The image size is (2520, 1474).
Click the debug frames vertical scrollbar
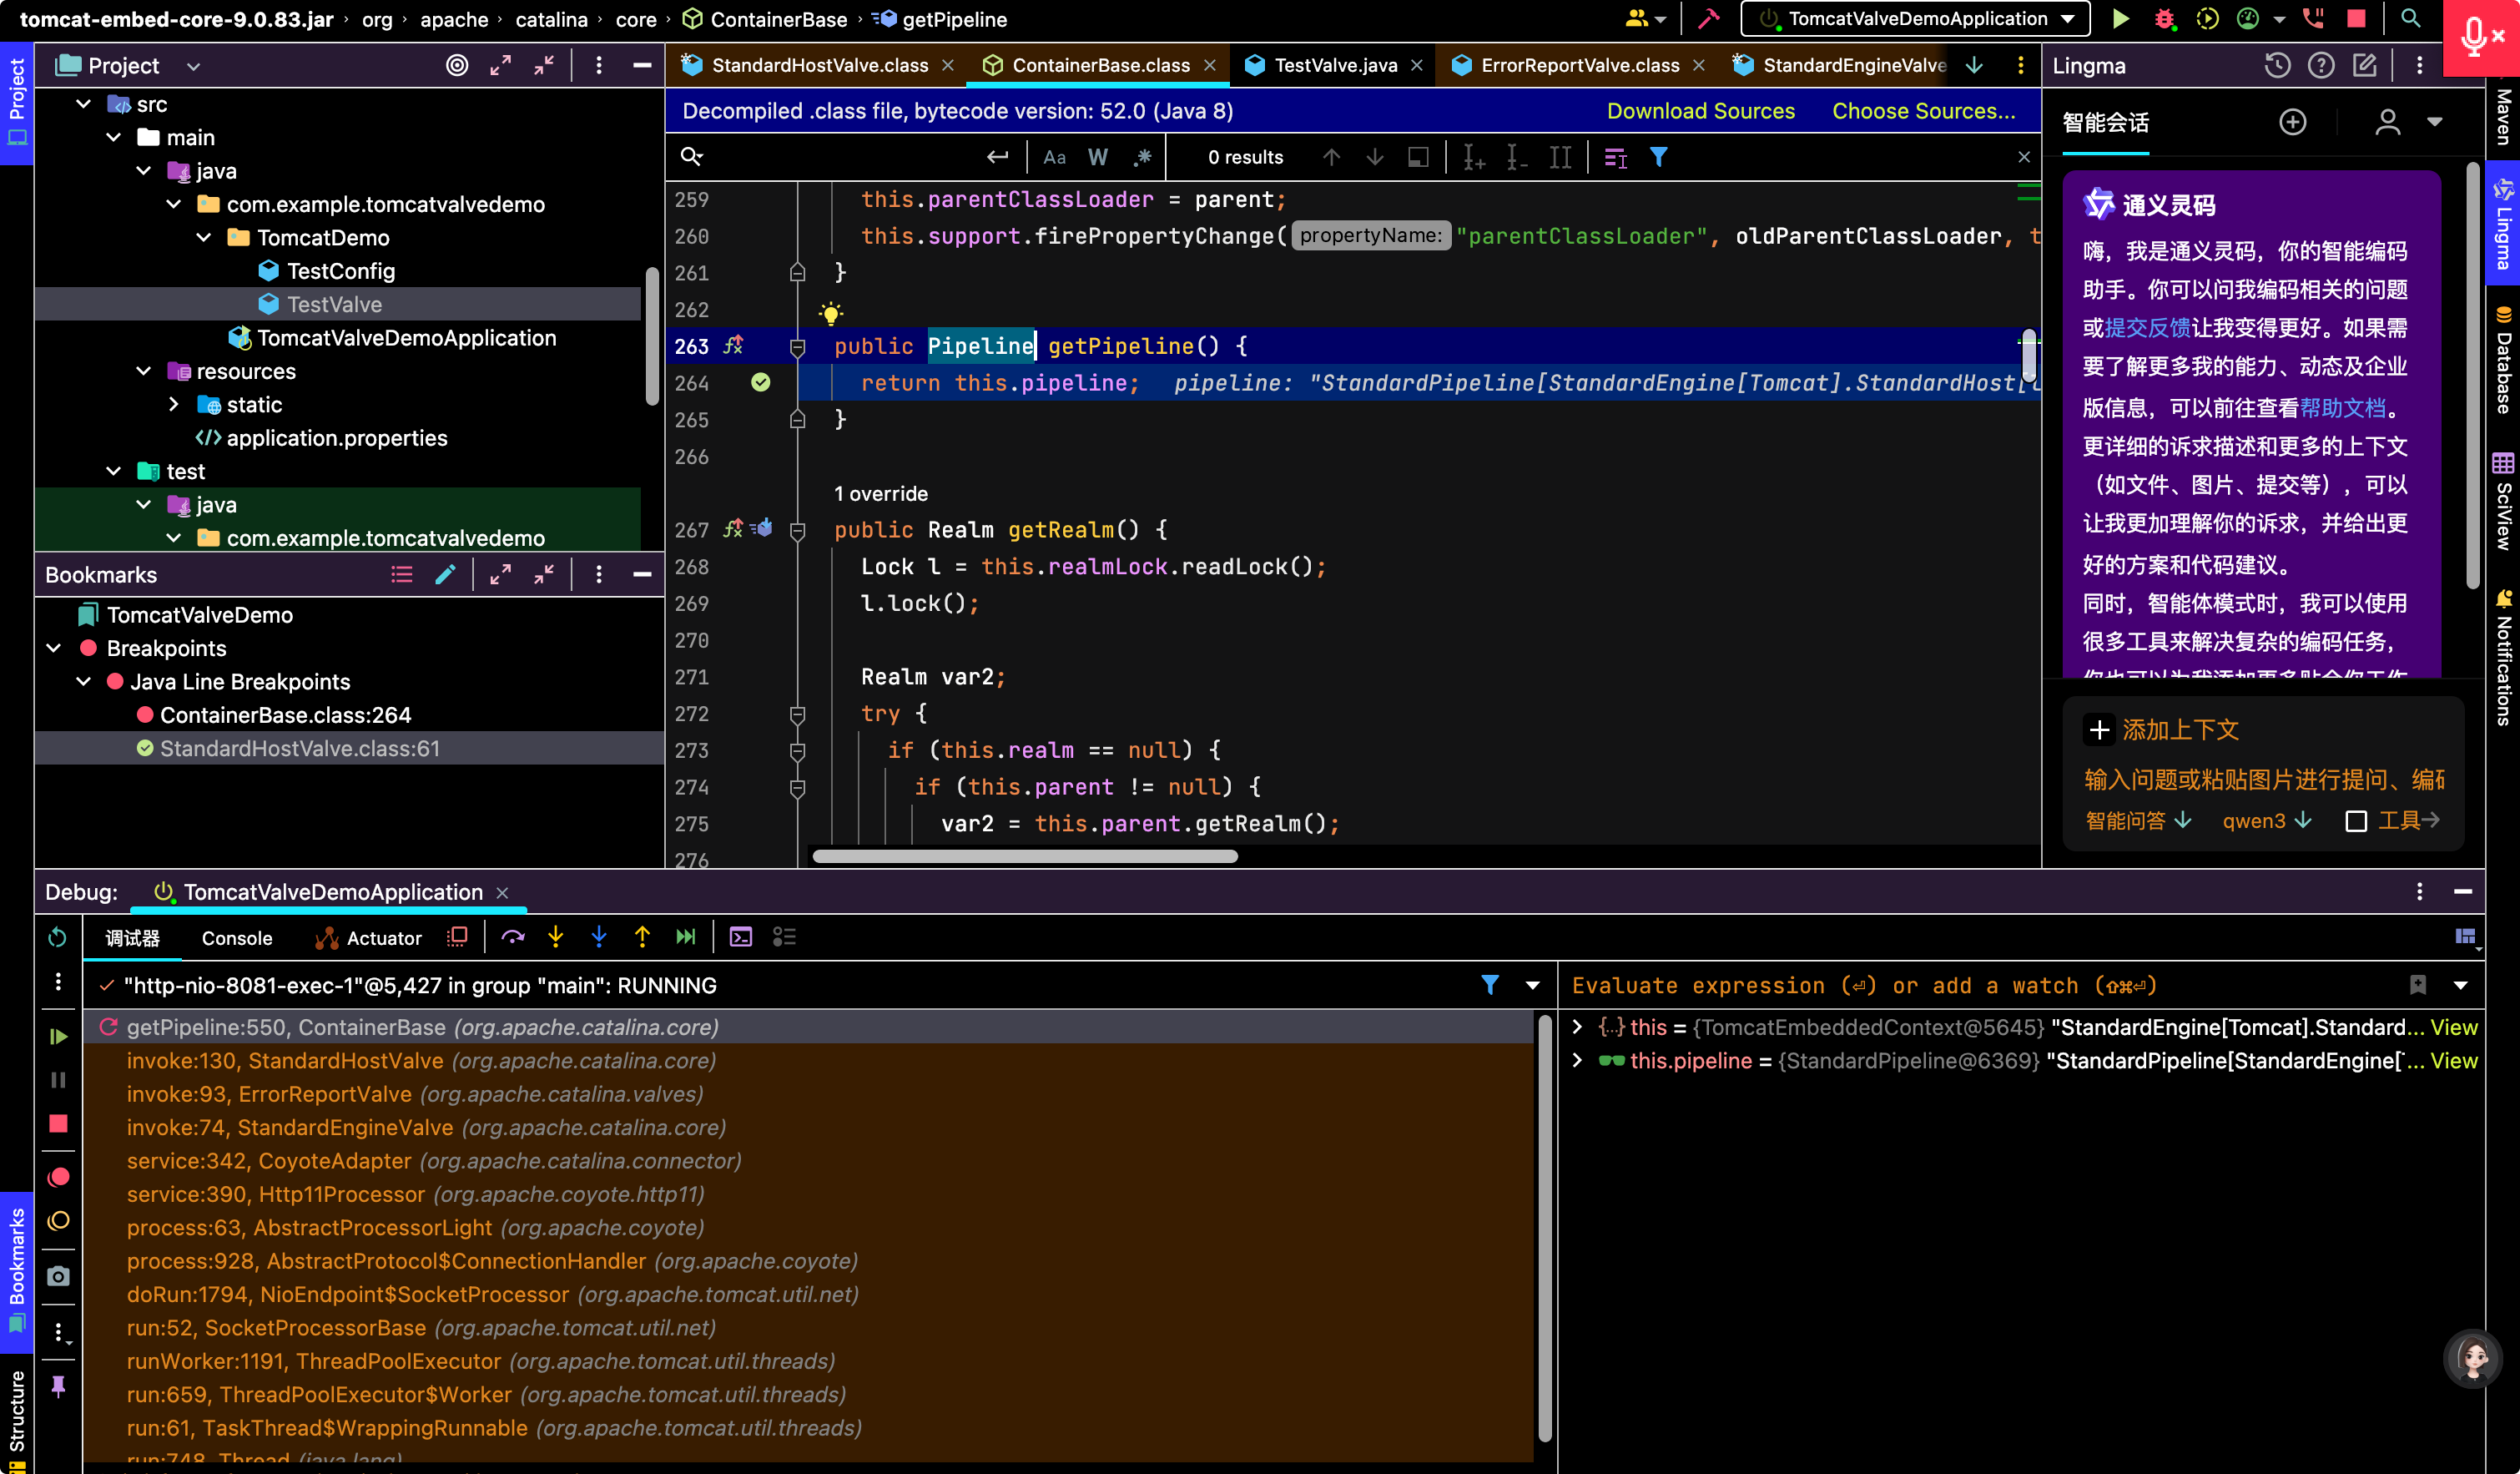pyautogui.click(x=1544, y=1227)
